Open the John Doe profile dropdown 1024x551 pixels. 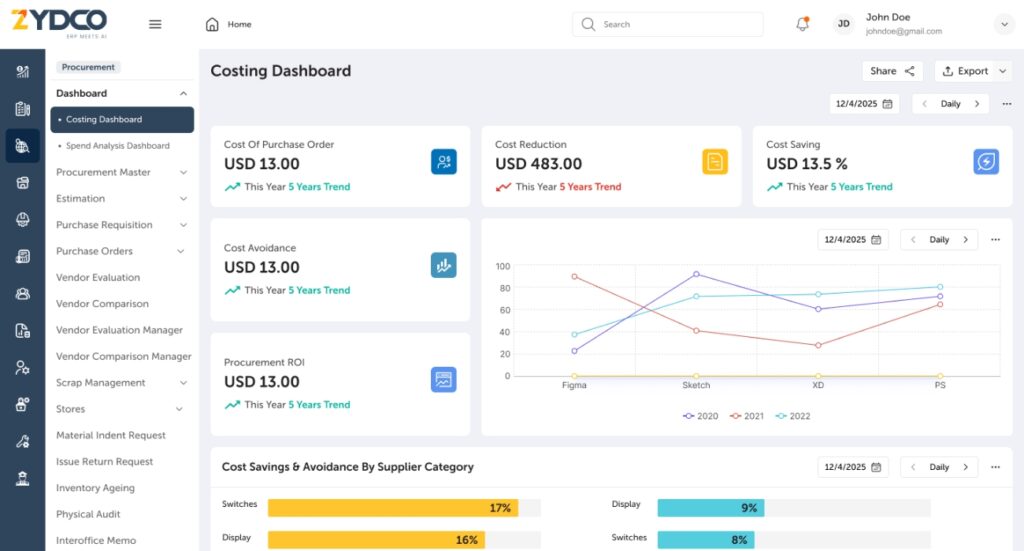(x=1004, y=24)
